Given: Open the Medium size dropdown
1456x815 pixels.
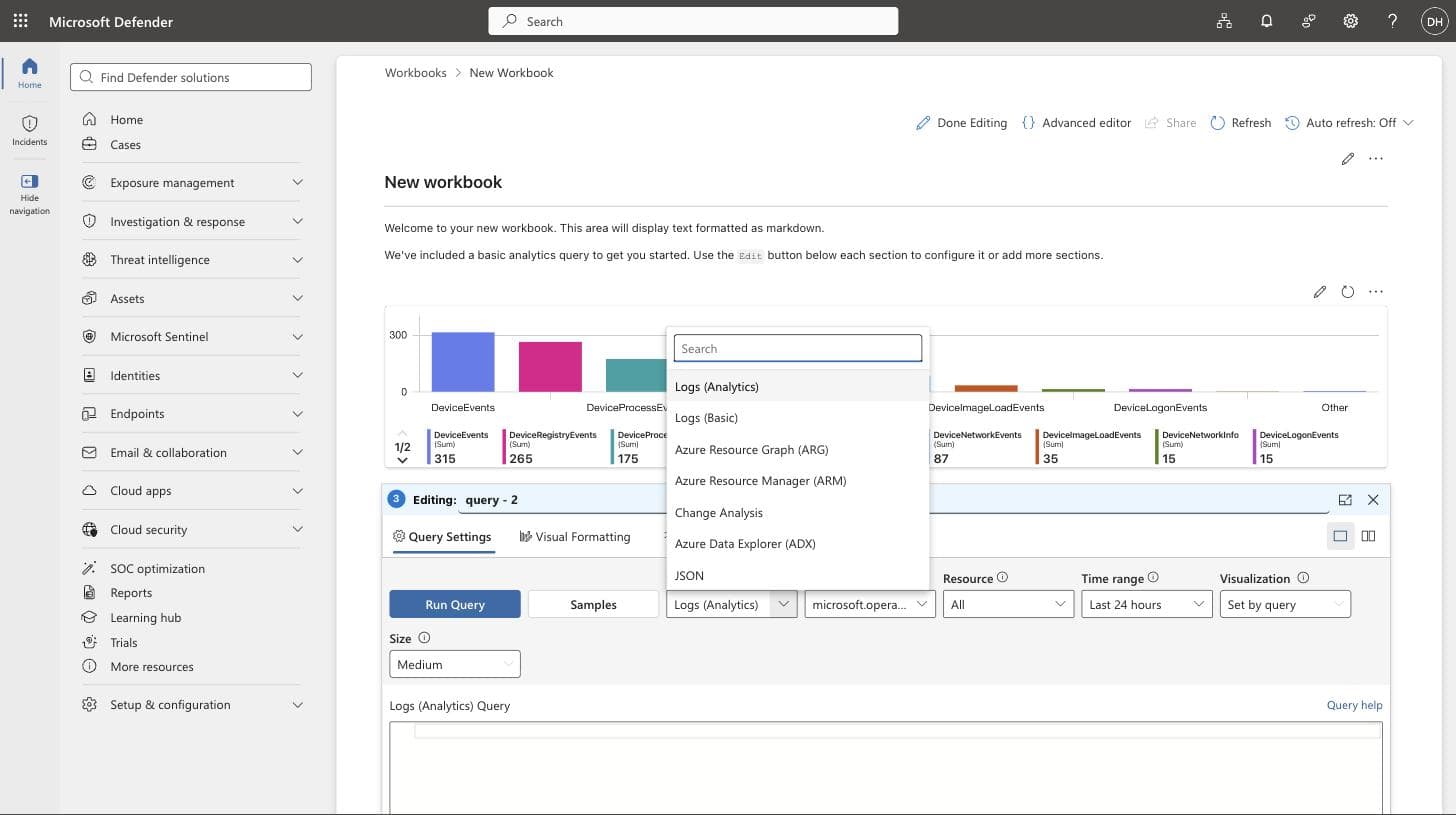Looking at the screenshot, I should pos(455,664).
